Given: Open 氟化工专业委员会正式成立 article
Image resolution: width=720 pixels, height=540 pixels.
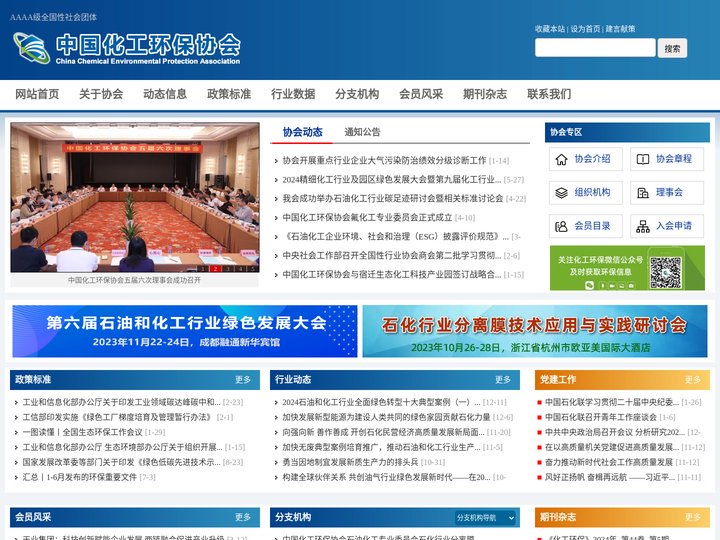Looking at the screenshot, I should tap(367, 218).
